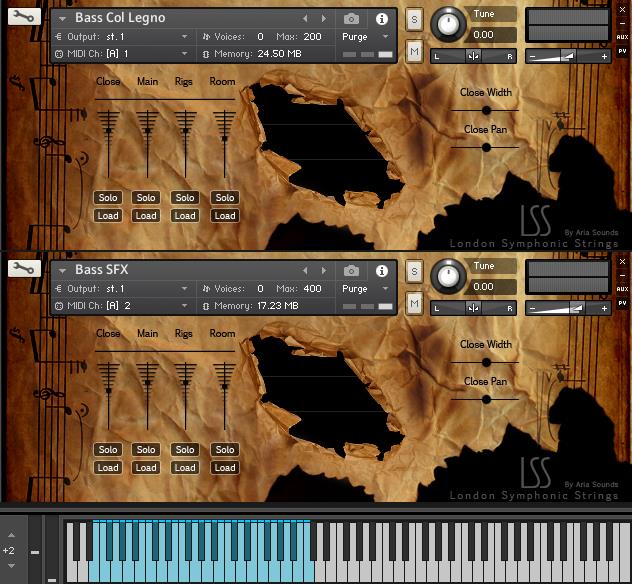Go to next instrument in Bass Col Legno
Screen dimensions: 632x584
click(324, 18)
